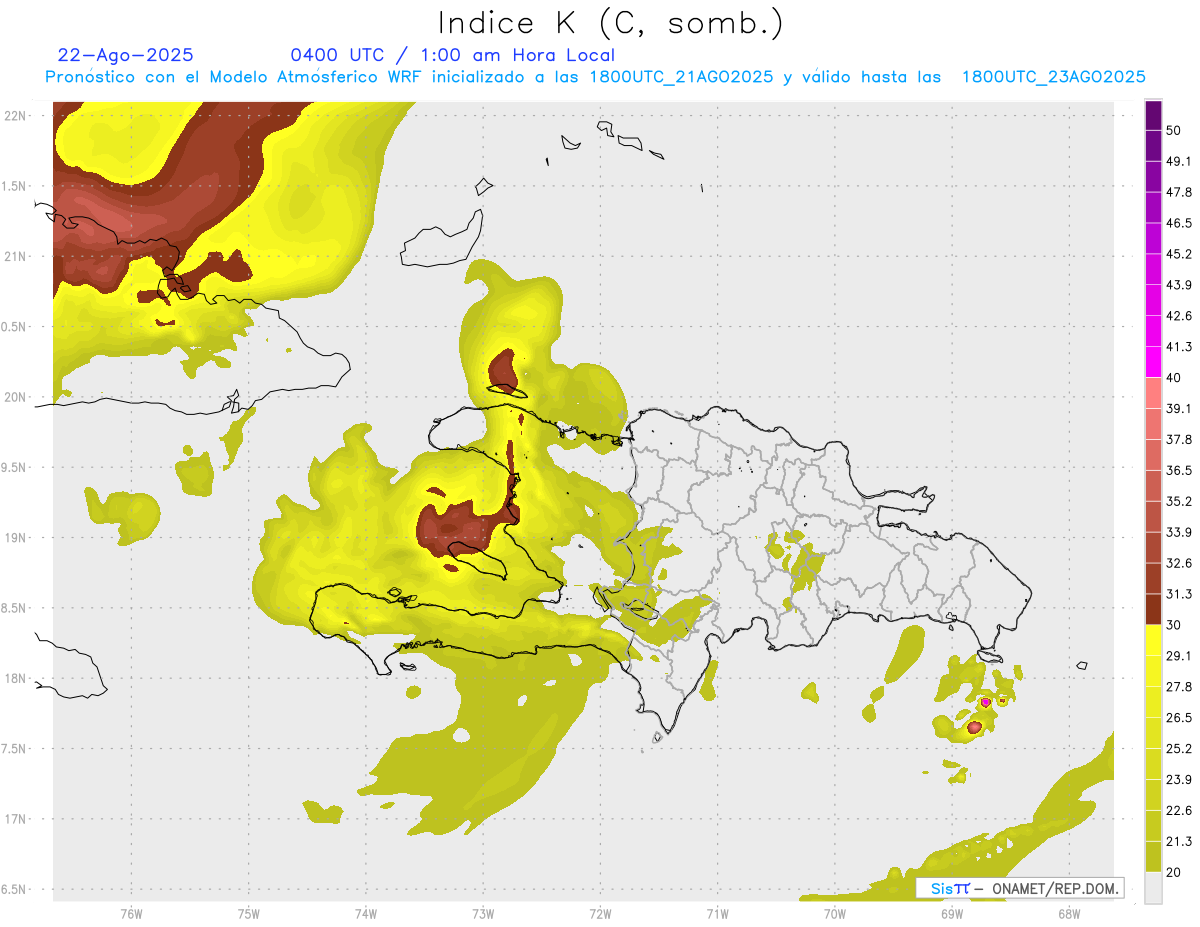The image size is (1200, 927).
Task: Click the legend value '22.6'
Action: tap(1179, 811)
